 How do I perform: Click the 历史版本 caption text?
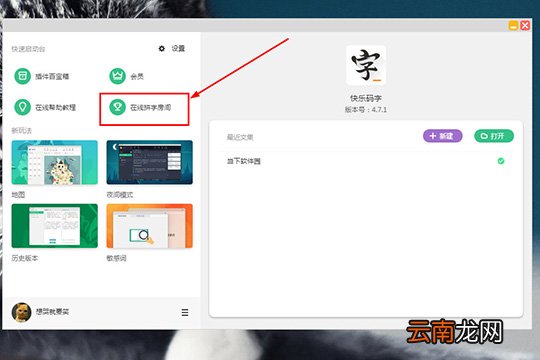(x=25, y=258)
